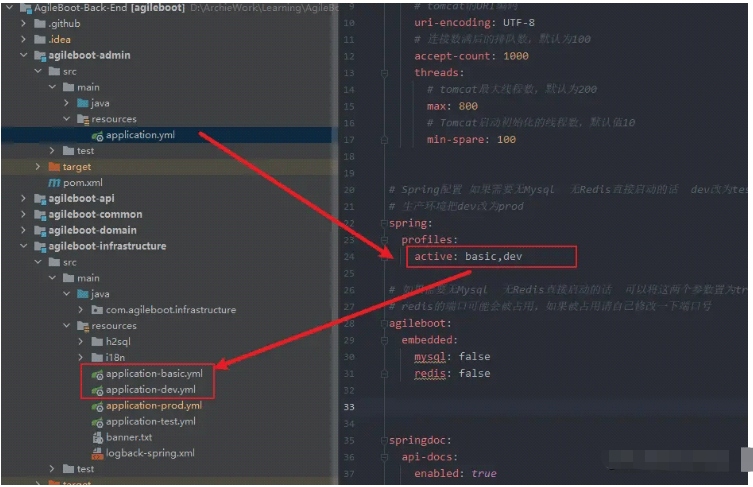753x487 pixels.
Task: Click the 'uri-encoding: UTF-8' line
Action: pyautogui.click(x=474, y=23)
